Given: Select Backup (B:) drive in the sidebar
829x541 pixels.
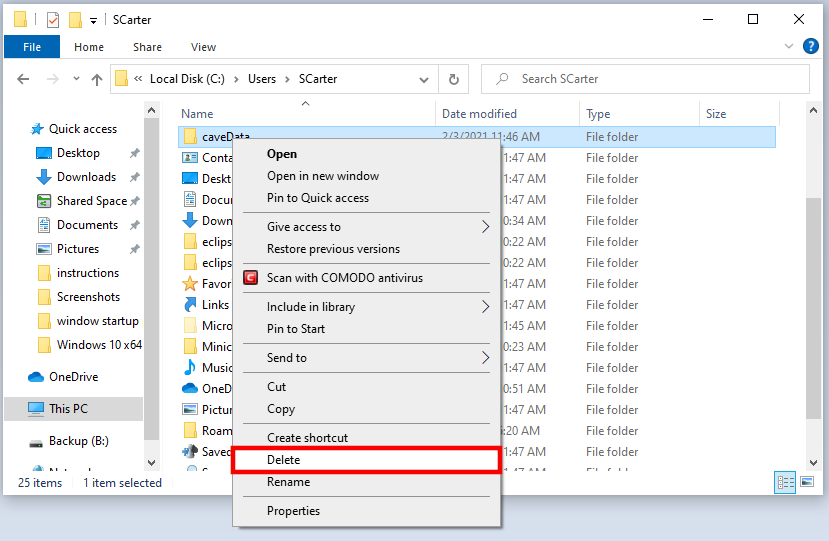Looking at the screenshot, I should point(79,441).
